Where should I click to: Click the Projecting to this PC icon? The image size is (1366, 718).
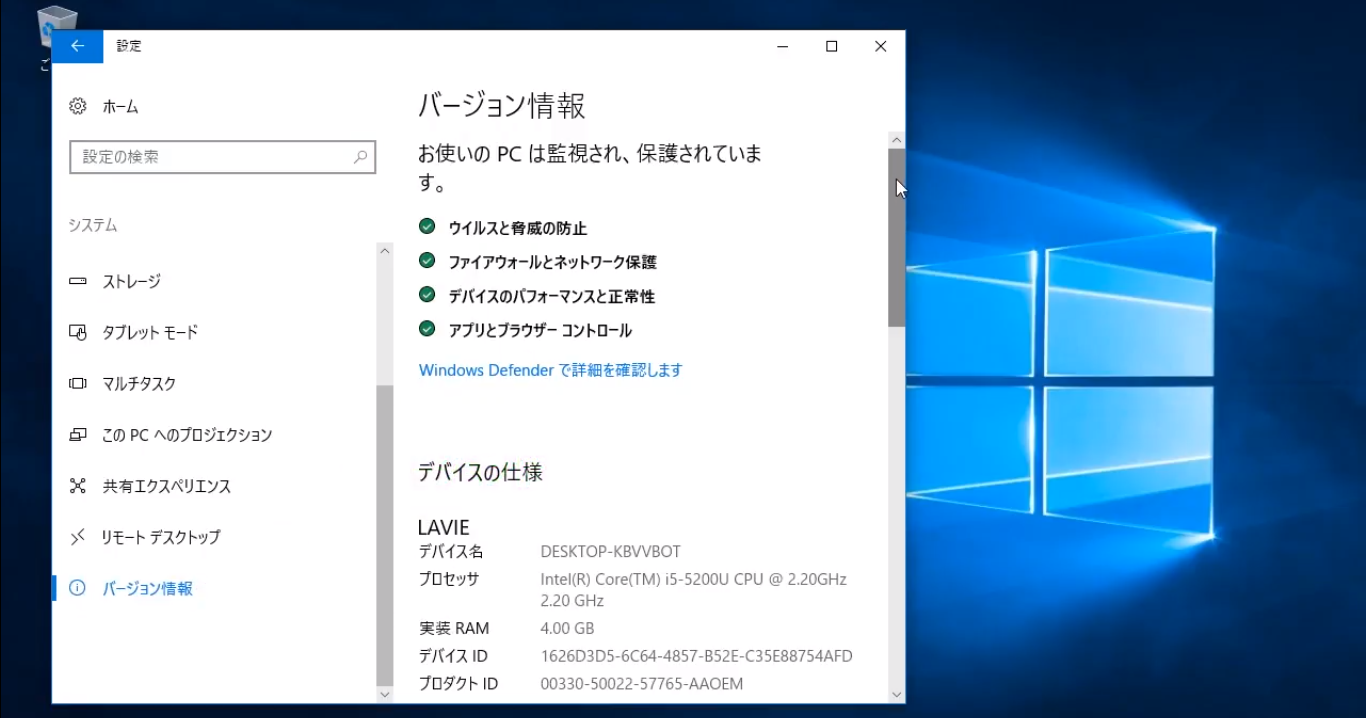pyautogui.click(x=78, y=435)
